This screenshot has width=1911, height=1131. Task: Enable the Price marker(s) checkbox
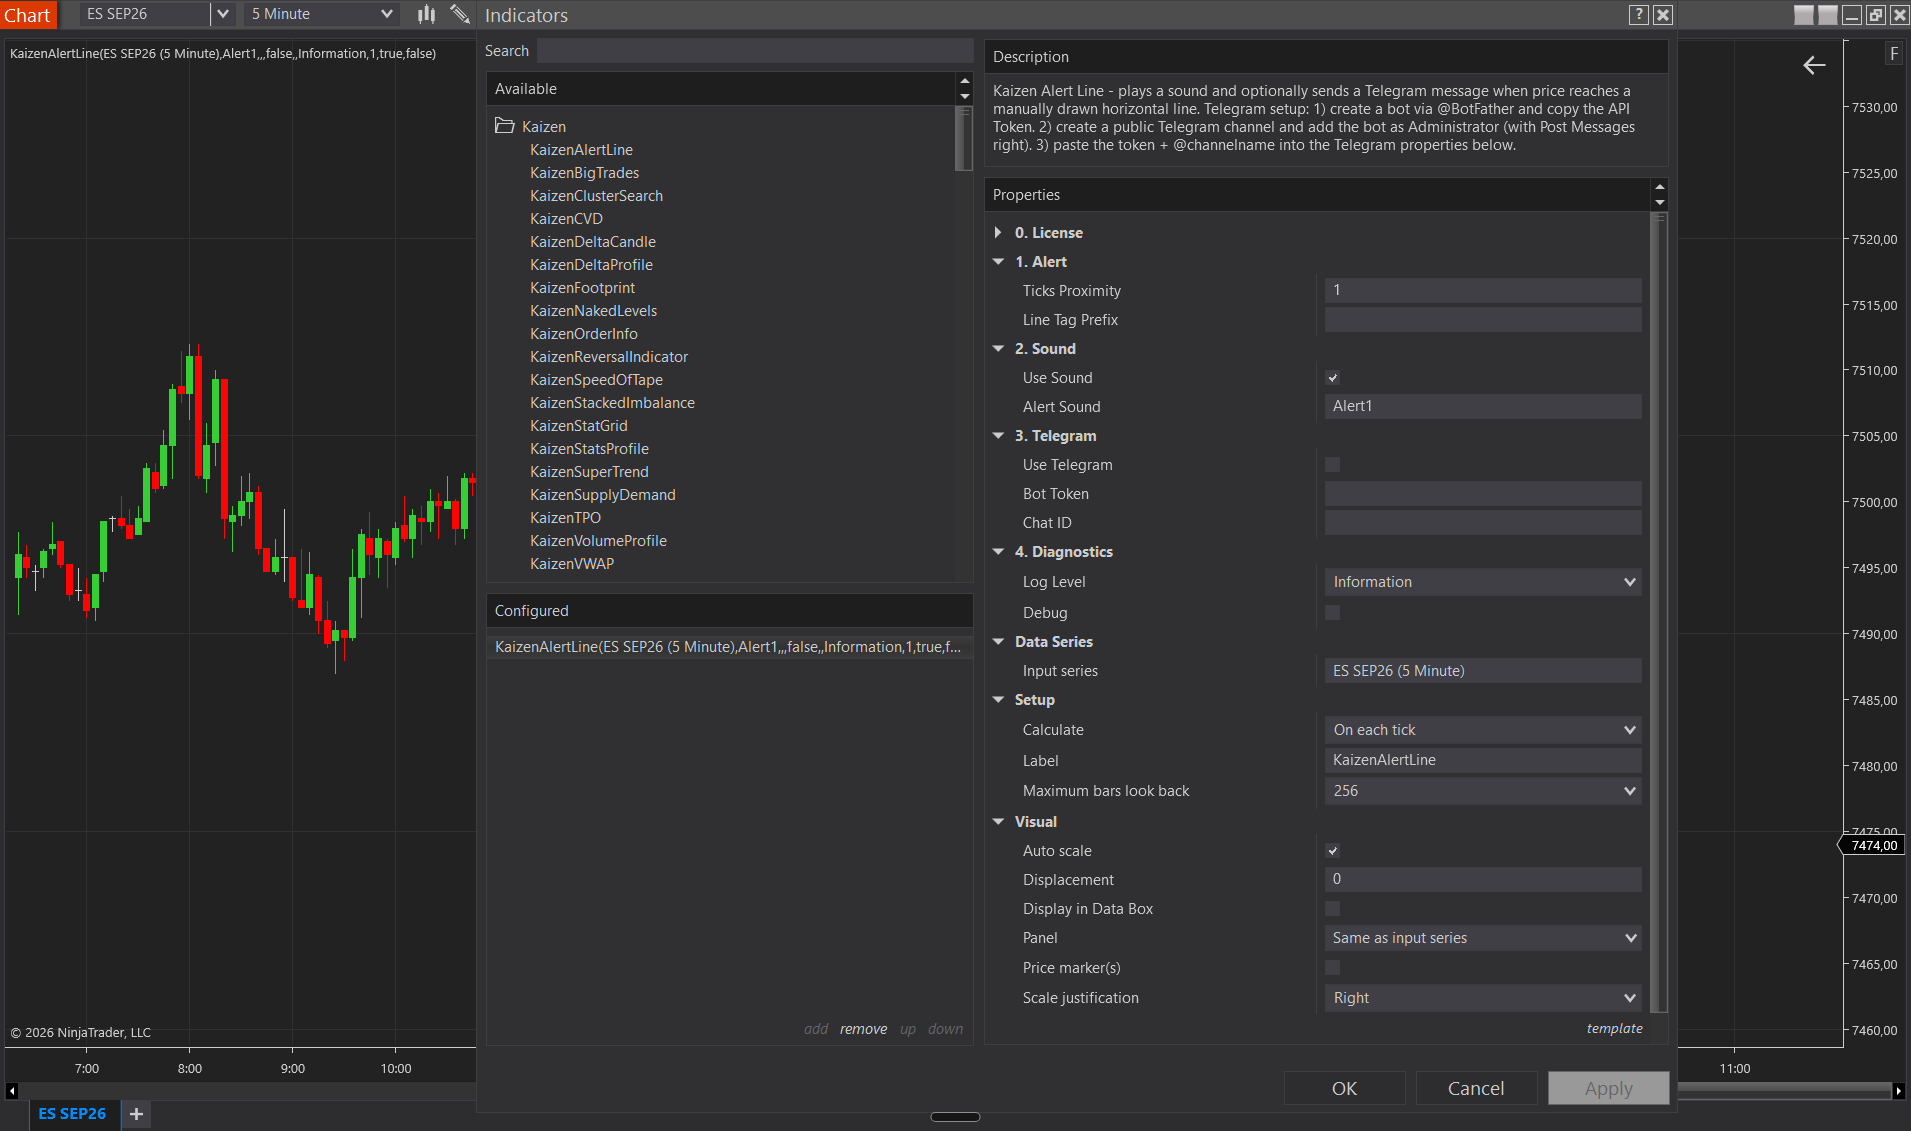[1332, 968]
